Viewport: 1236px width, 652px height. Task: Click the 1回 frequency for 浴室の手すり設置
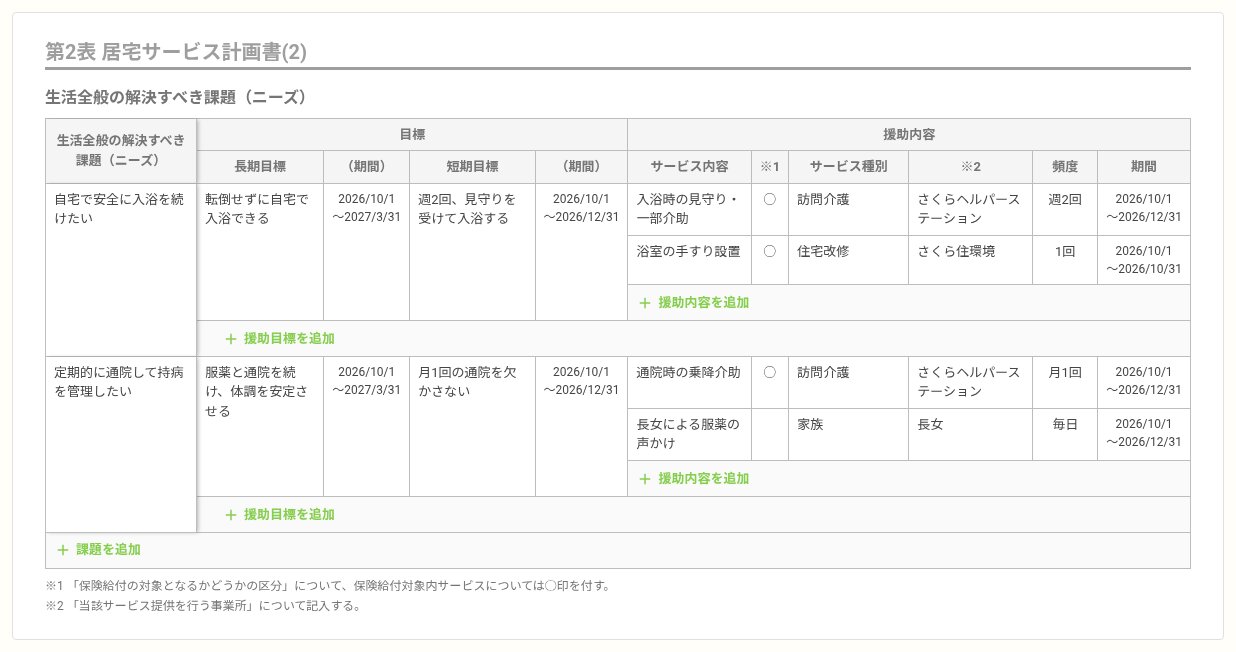[1065, 260]
